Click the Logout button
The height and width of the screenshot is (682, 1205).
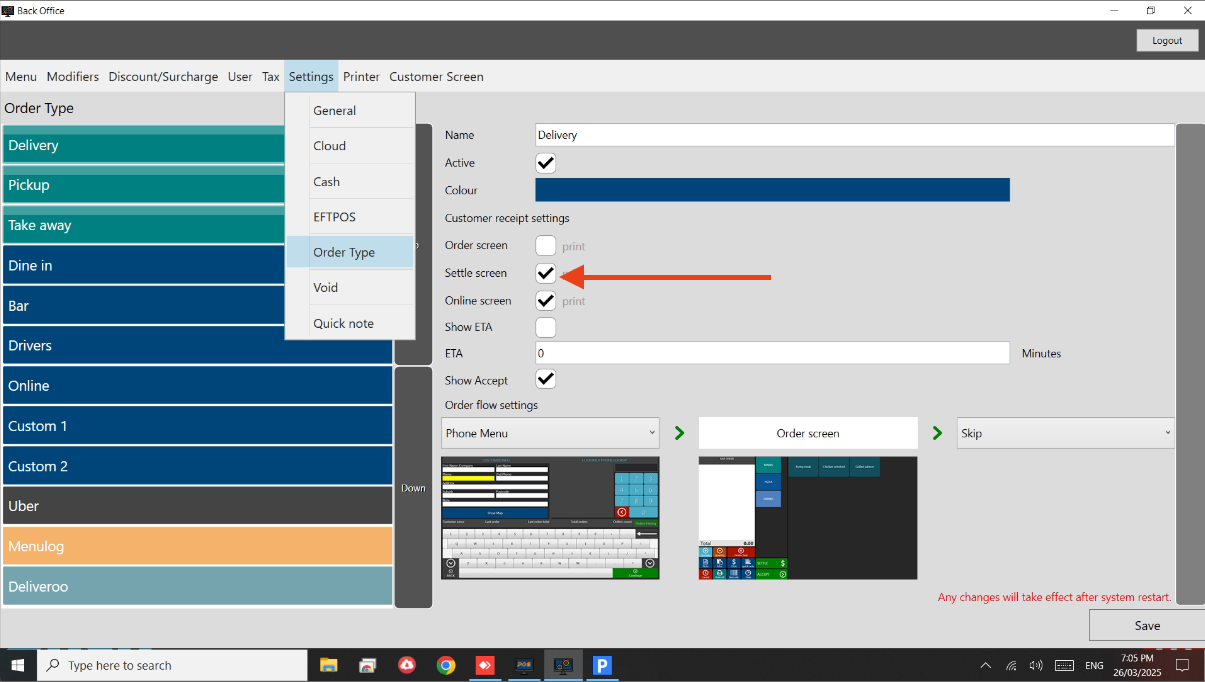(1167, 40)
